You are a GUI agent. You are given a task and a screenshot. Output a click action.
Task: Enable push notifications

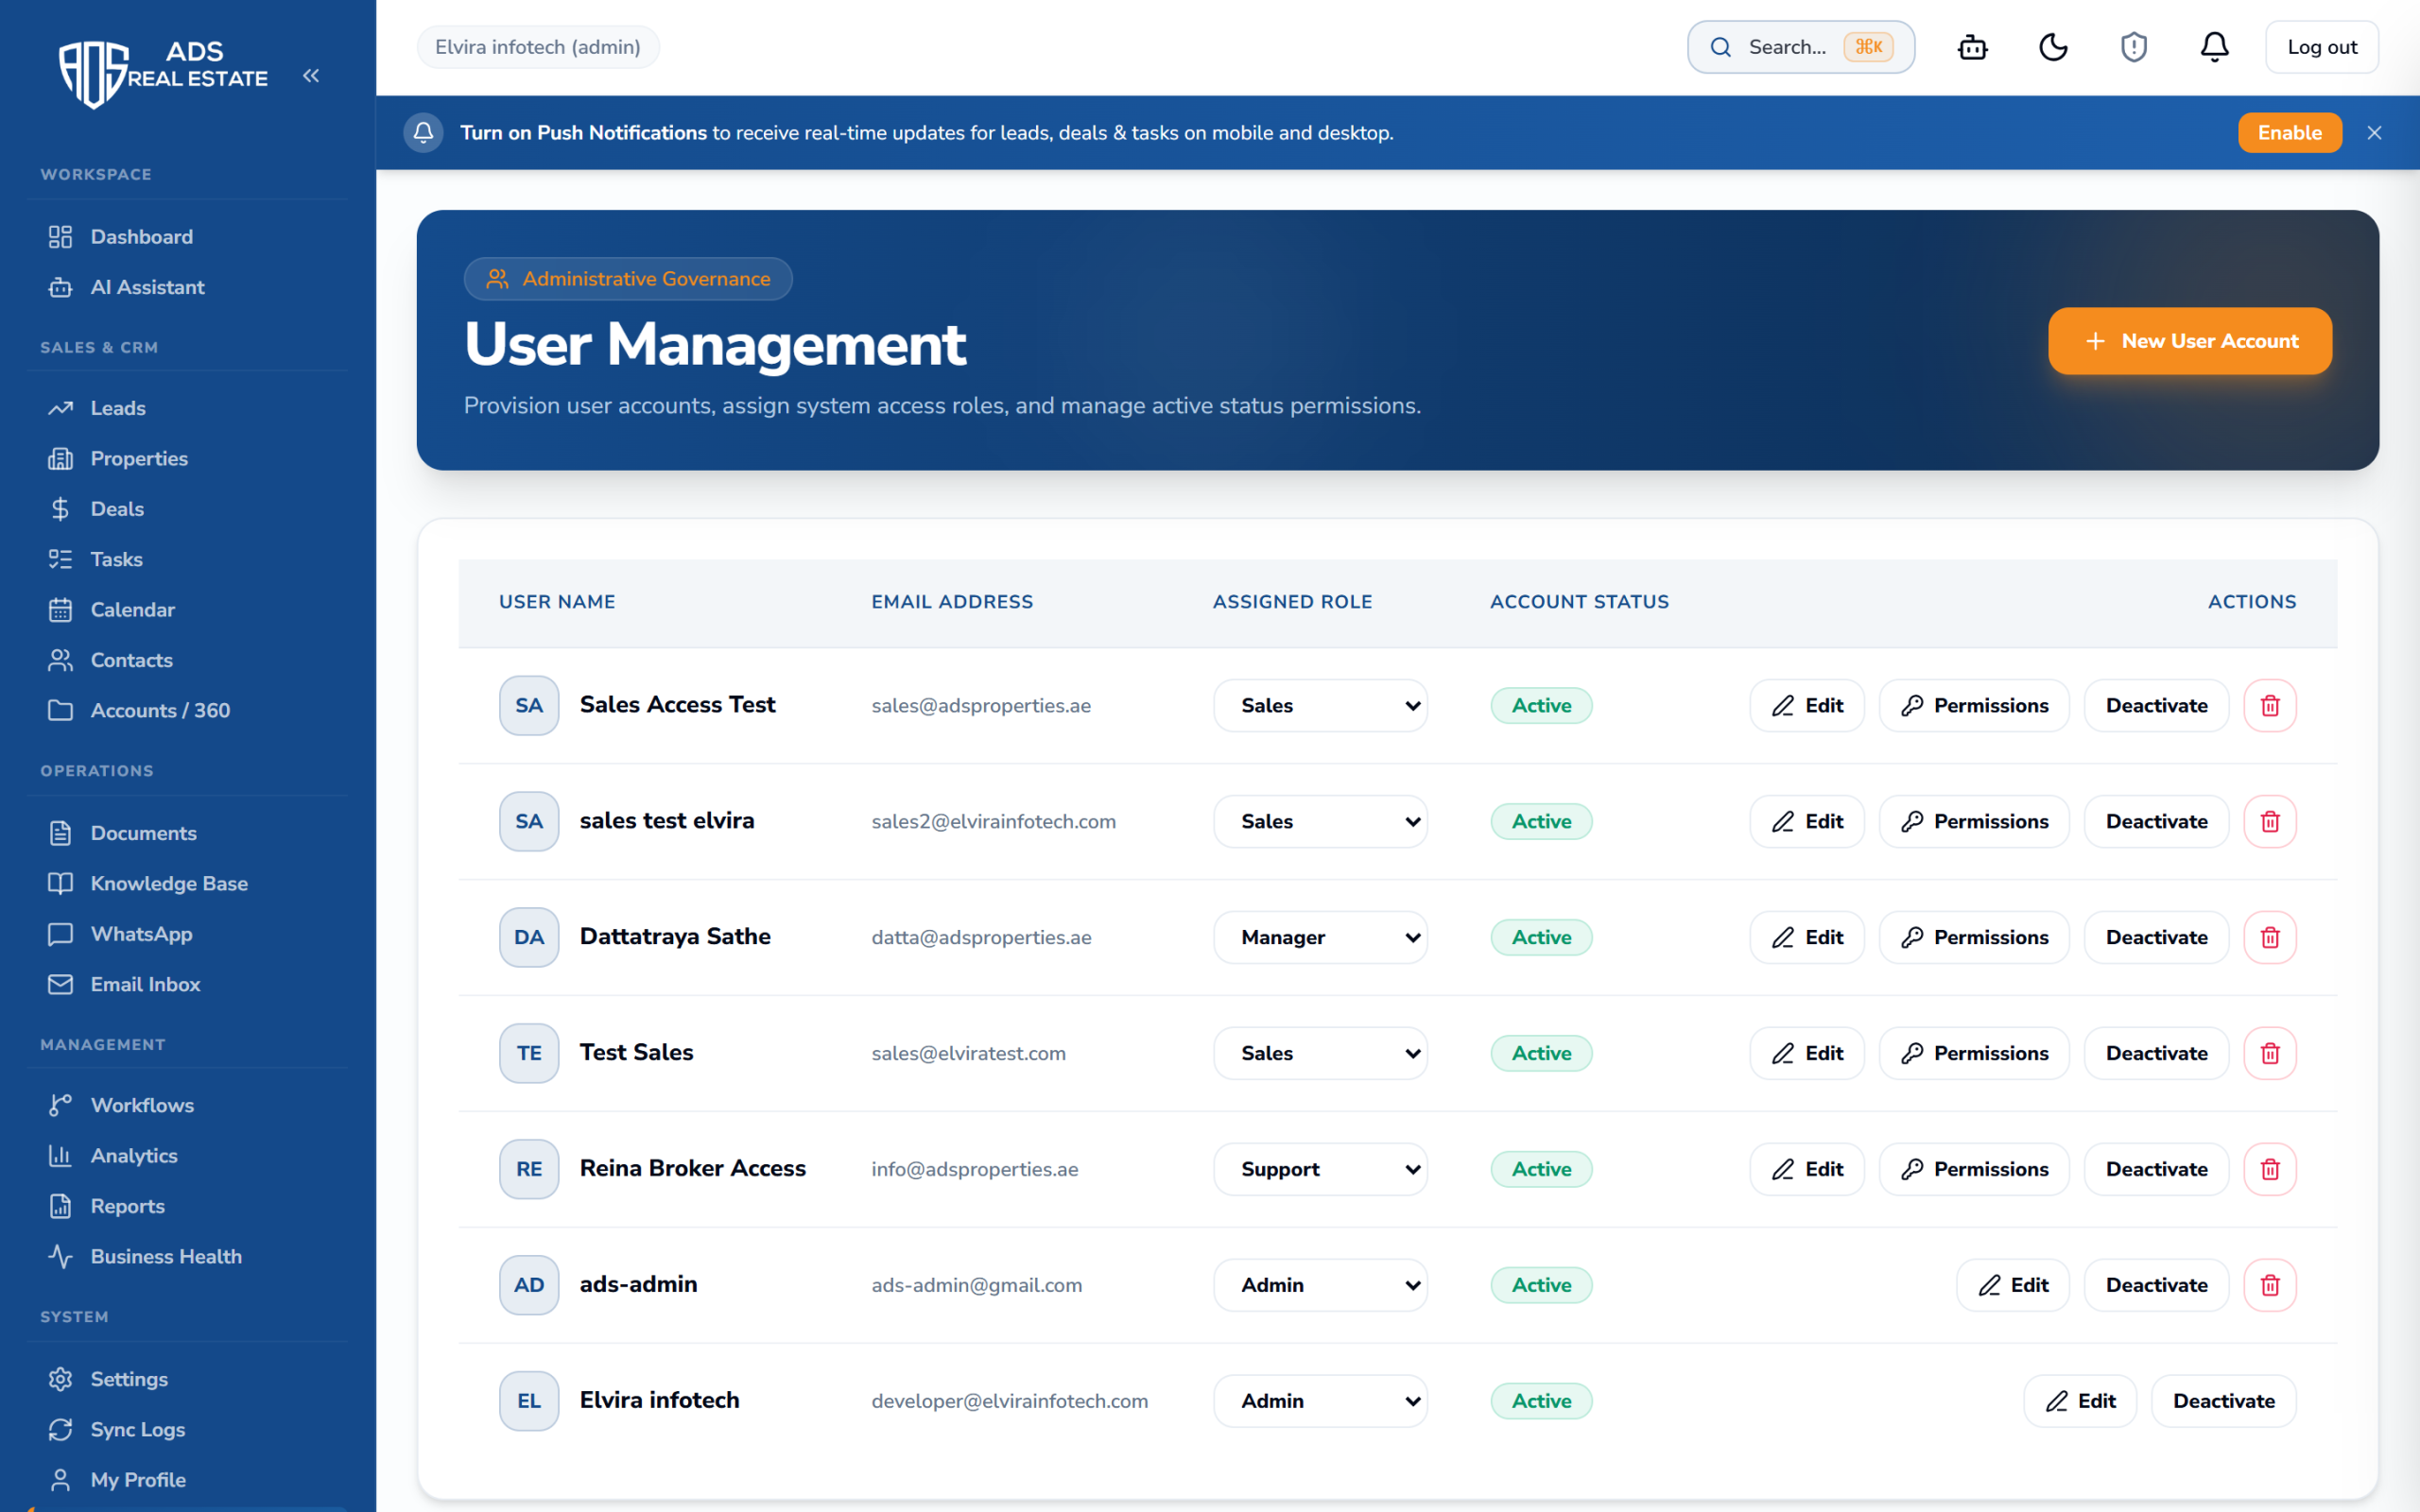(x=2289, y=133)
